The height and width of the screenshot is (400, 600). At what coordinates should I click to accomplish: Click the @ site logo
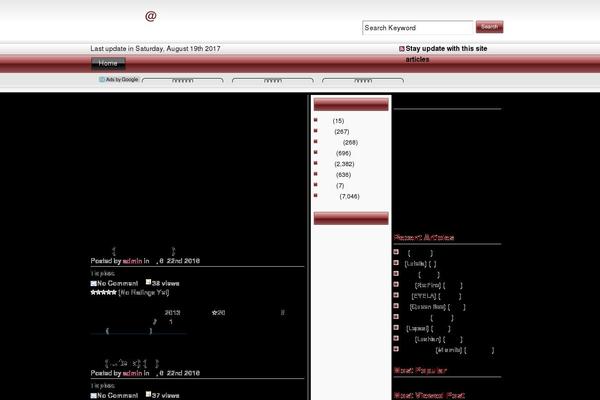pyautogui.click(x=151, y=16)
